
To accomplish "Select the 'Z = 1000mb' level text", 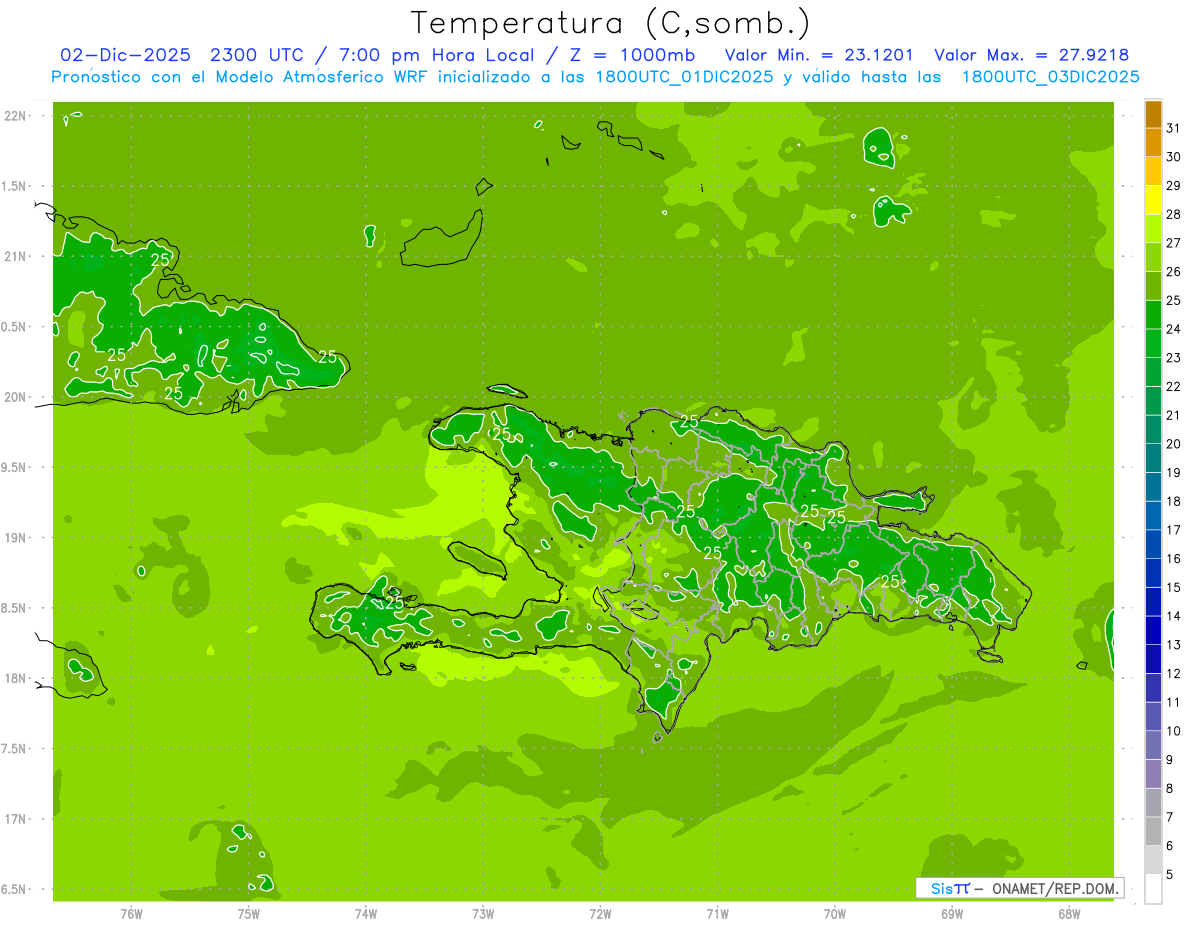I will pos(633,55).
